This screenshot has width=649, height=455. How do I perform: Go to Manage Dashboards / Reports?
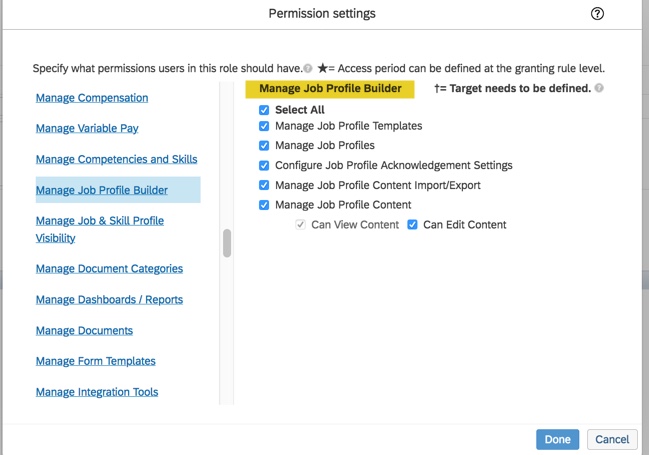(109, 300)
